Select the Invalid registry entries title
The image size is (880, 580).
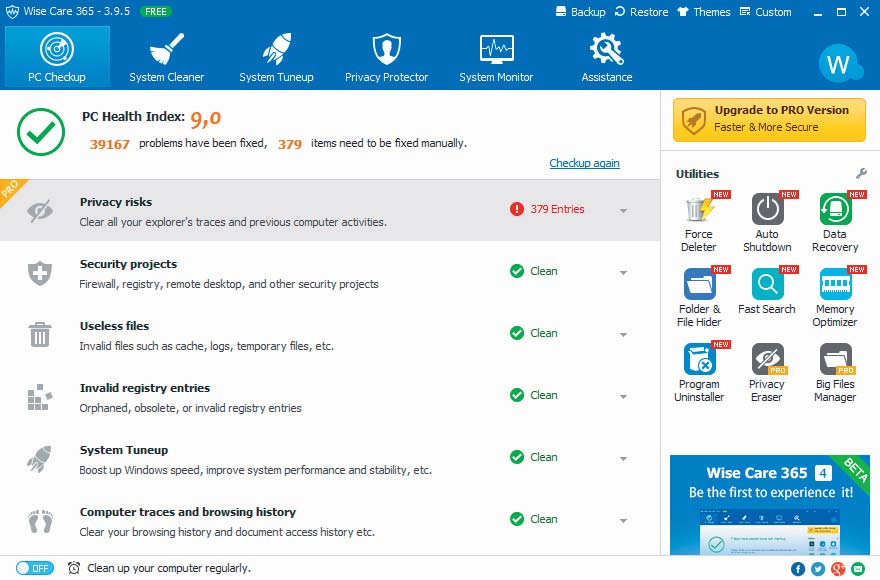coord(145,388)
